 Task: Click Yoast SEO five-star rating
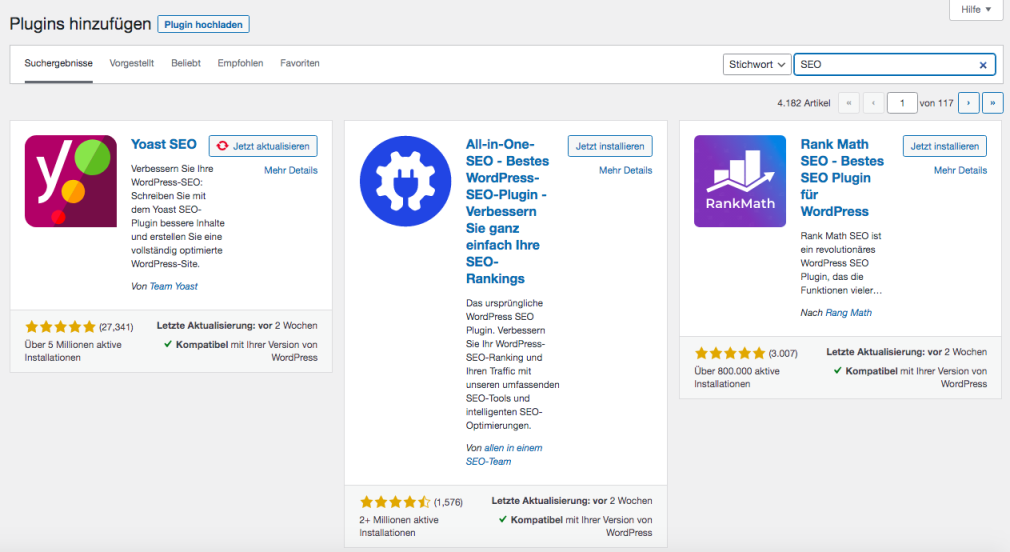point(60,327)
